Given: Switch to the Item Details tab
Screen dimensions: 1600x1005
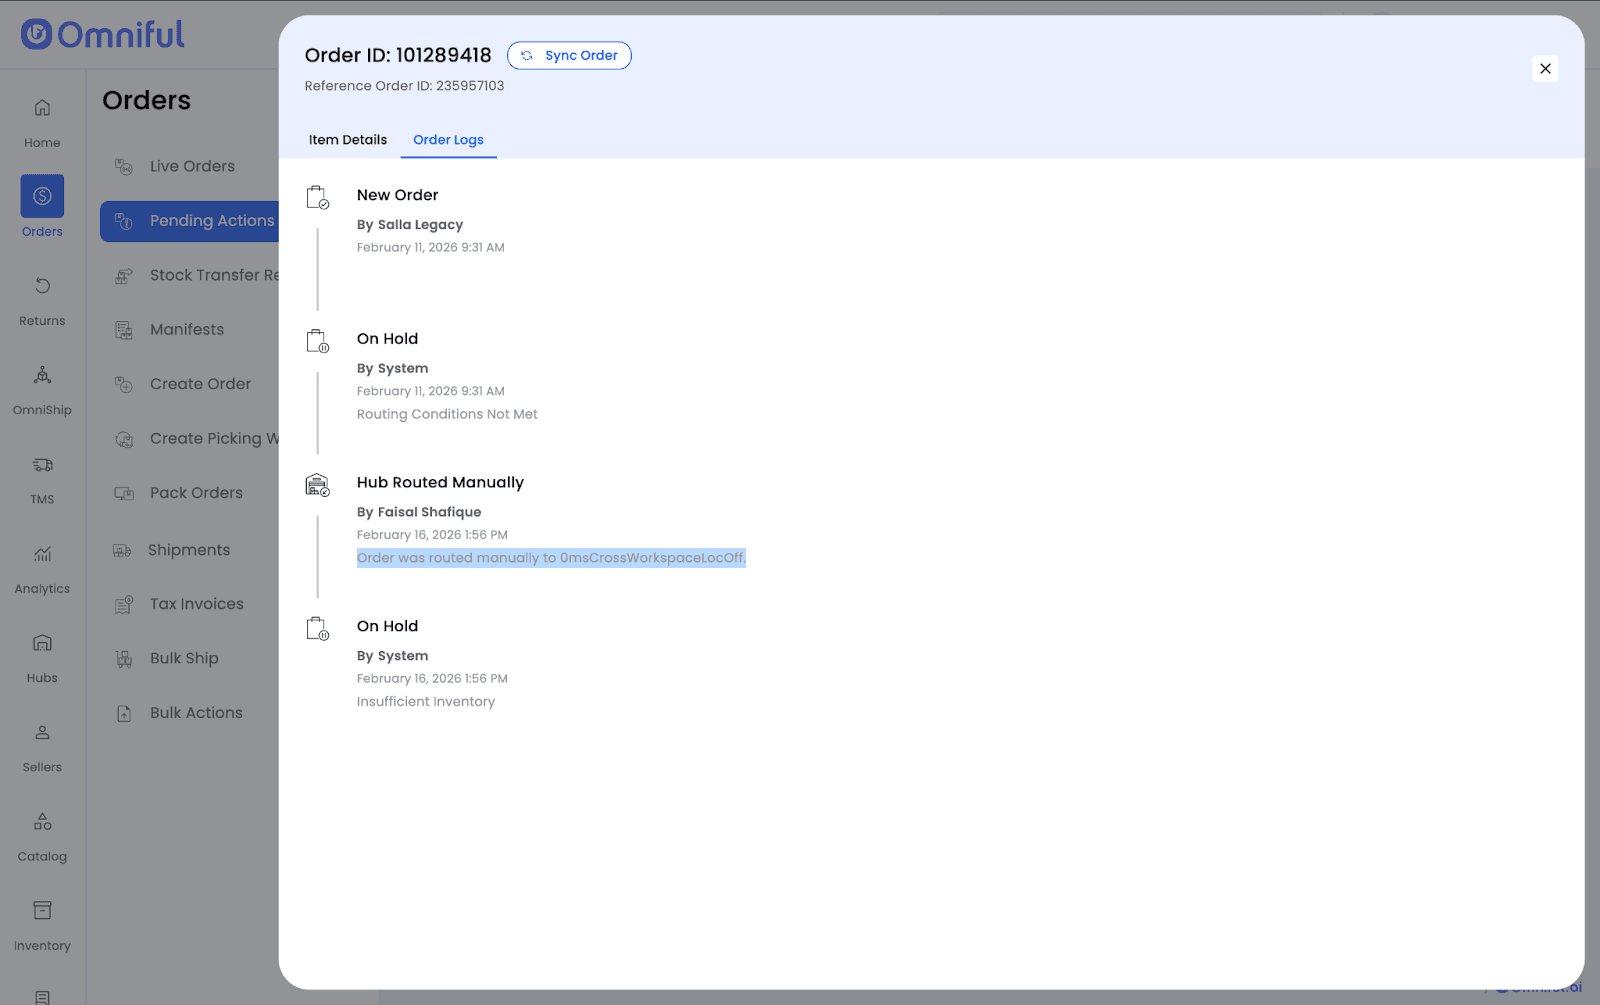Looking at the screenshot, I should click(347, 140).
